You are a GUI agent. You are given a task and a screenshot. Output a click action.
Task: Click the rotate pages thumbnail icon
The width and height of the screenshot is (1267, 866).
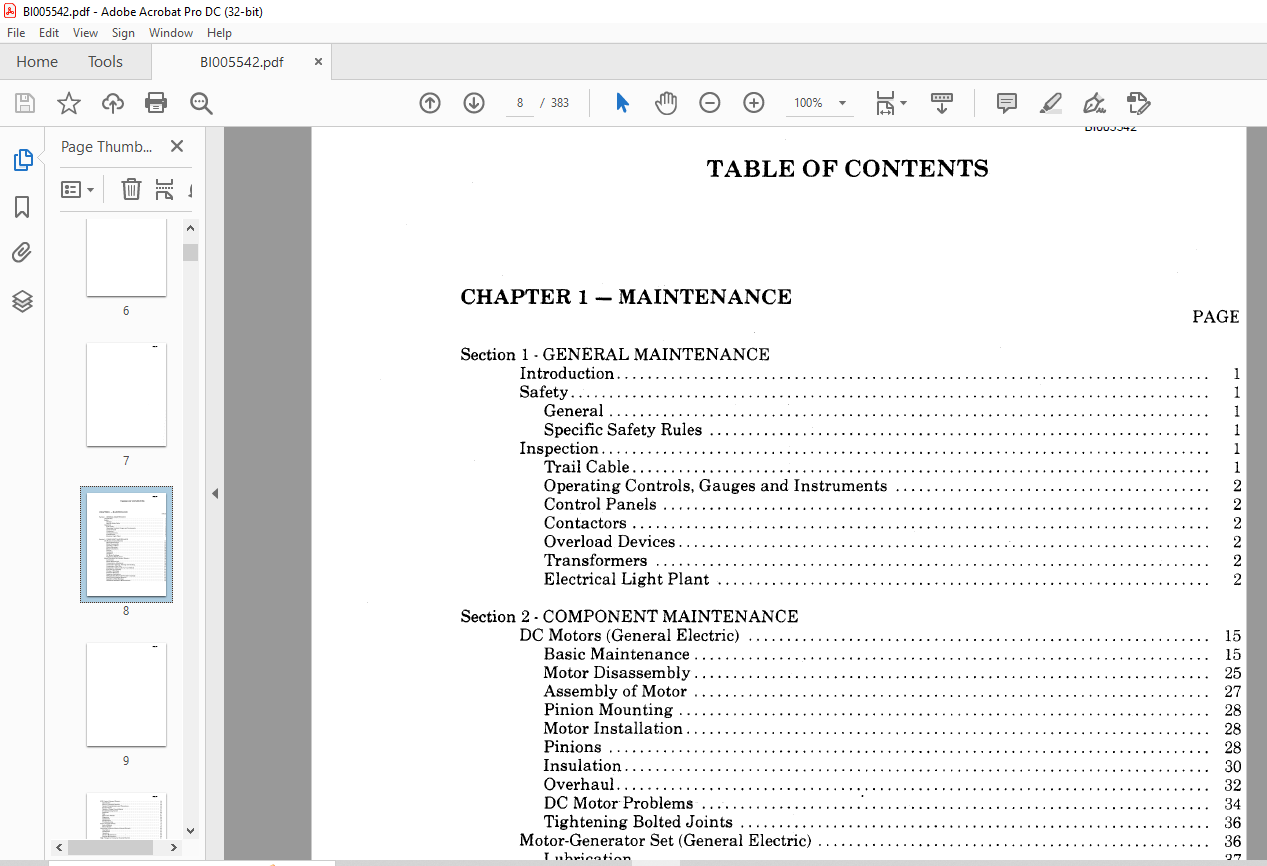coord(164,189)
